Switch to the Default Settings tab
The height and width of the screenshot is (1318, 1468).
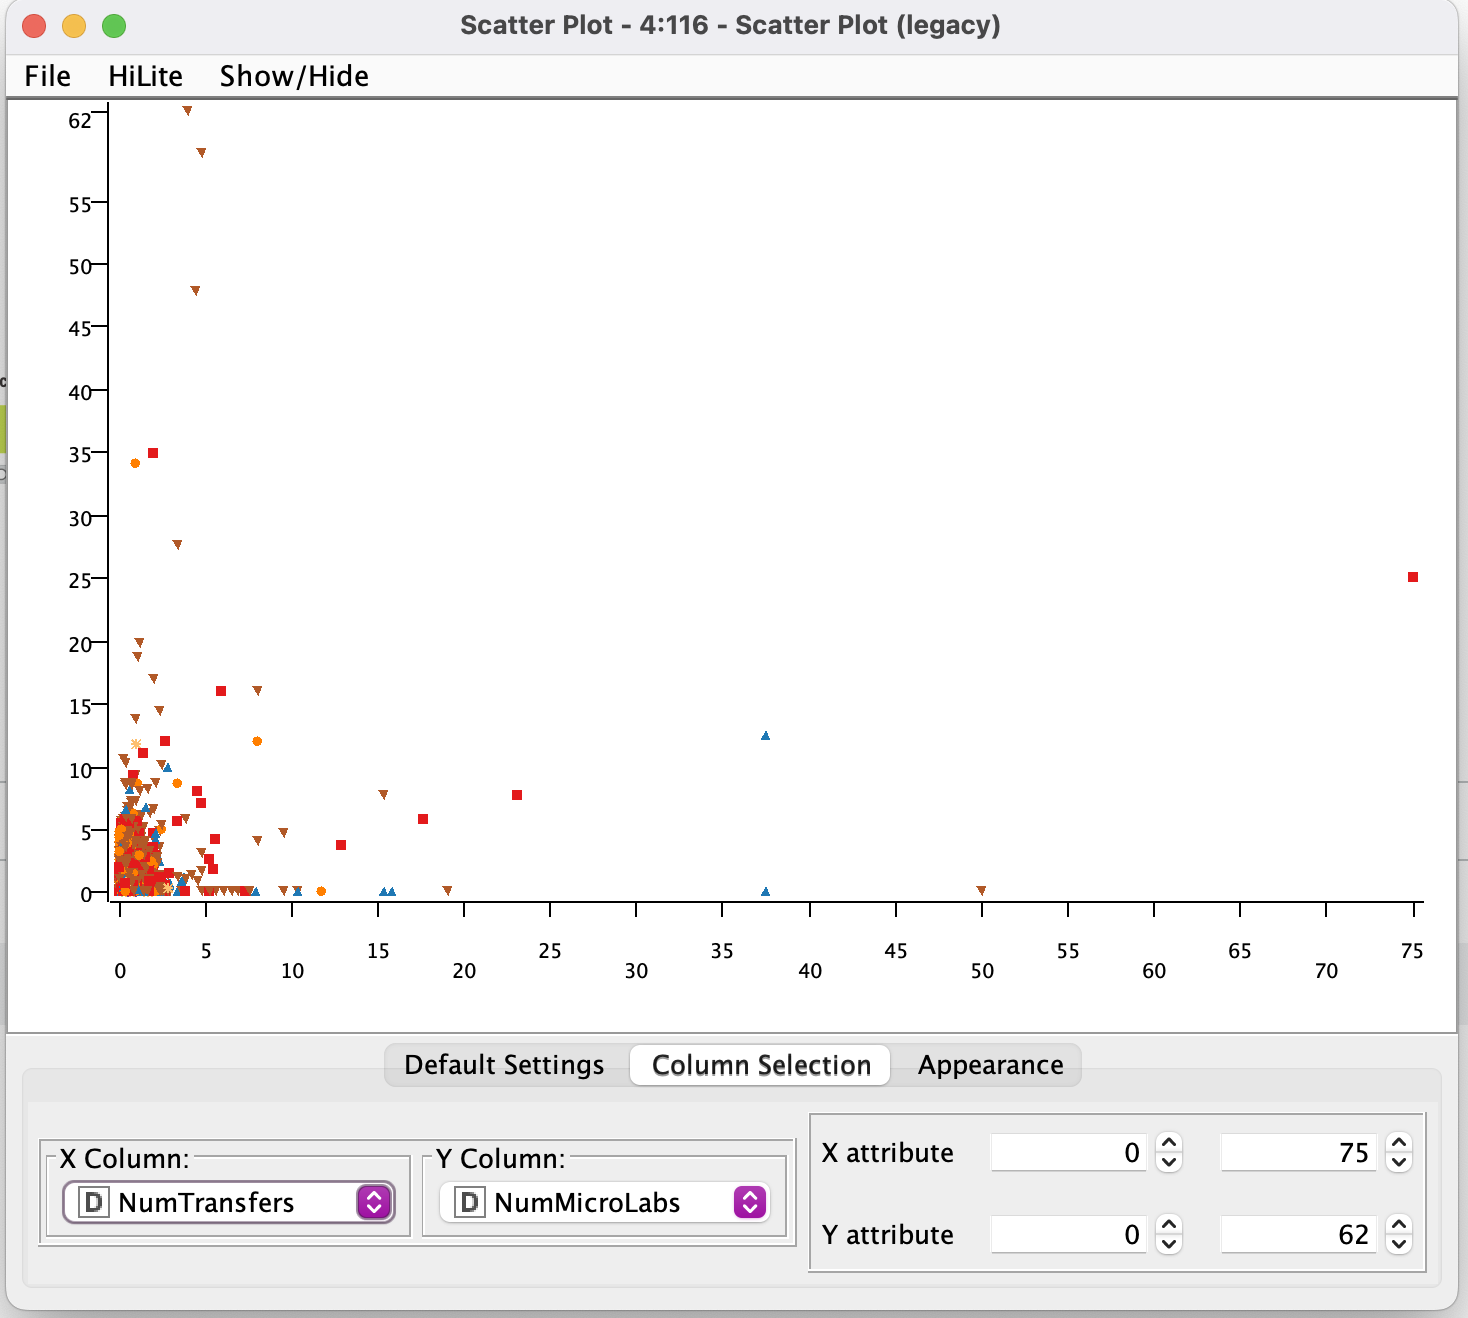point(502,1065)
